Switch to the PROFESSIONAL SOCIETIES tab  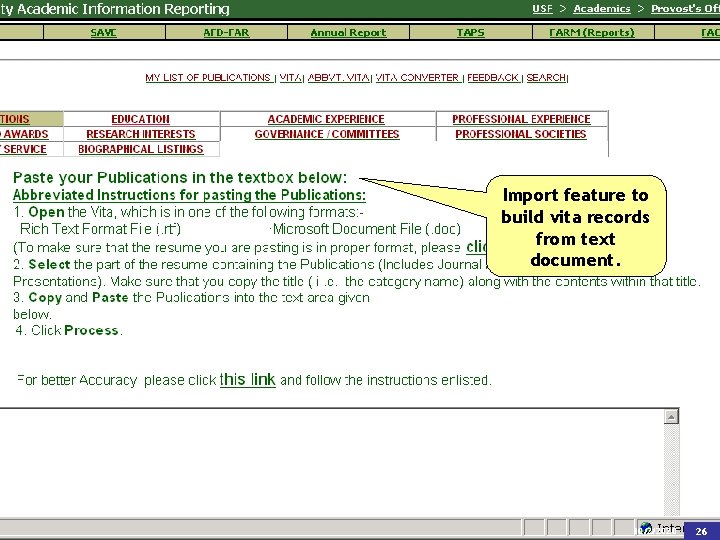pos(521,134)
